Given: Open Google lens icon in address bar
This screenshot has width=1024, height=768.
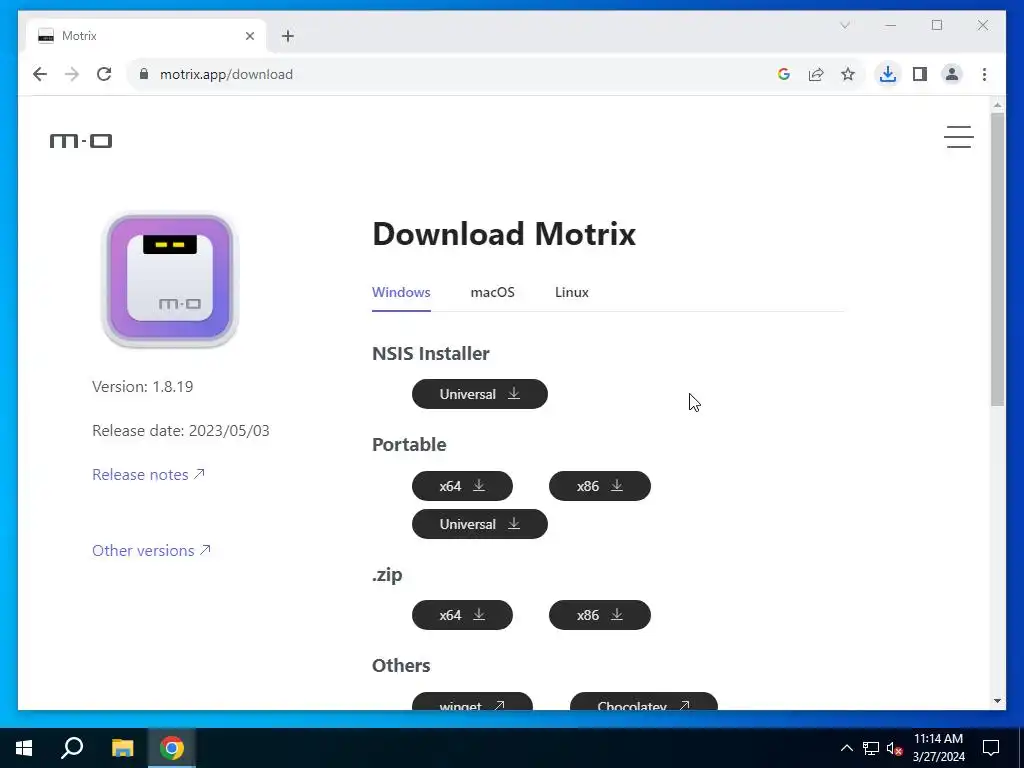Looking at the screenshot, I should coord(784,74).
